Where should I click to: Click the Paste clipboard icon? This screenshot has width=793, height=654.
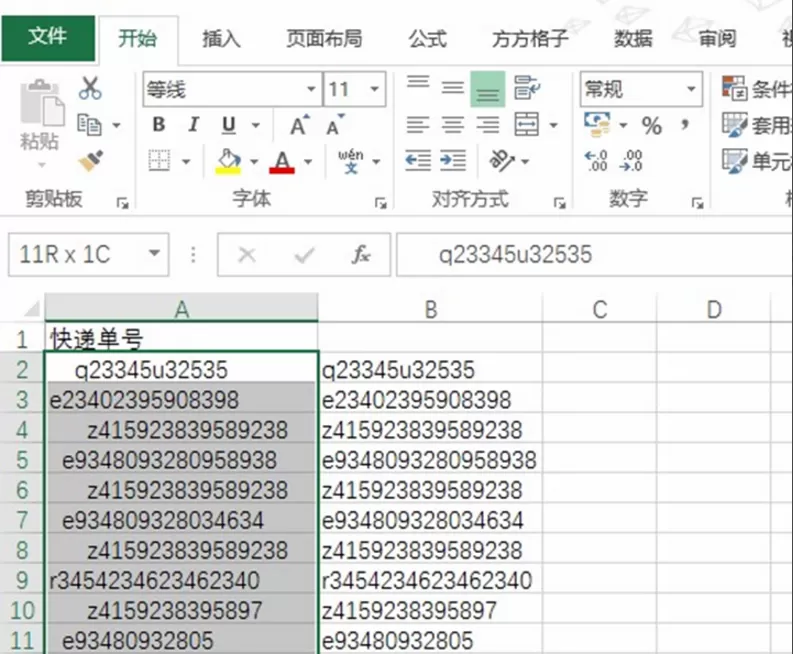(x=41, y=104)
